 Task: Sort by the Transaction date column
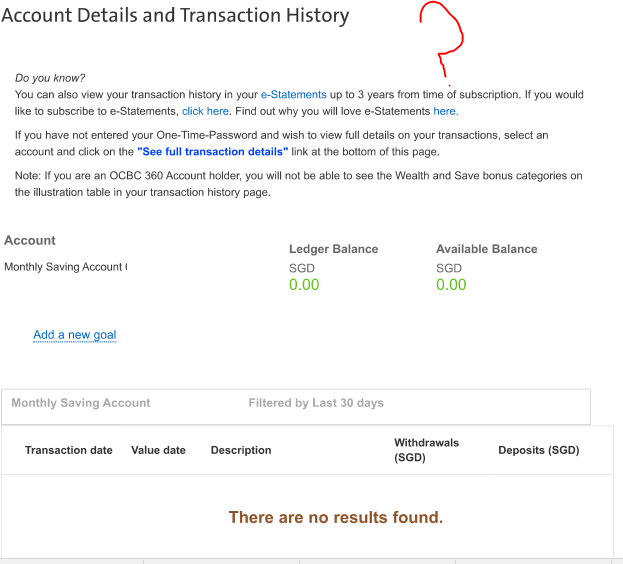pyautogui.click(x=69, y=450)
